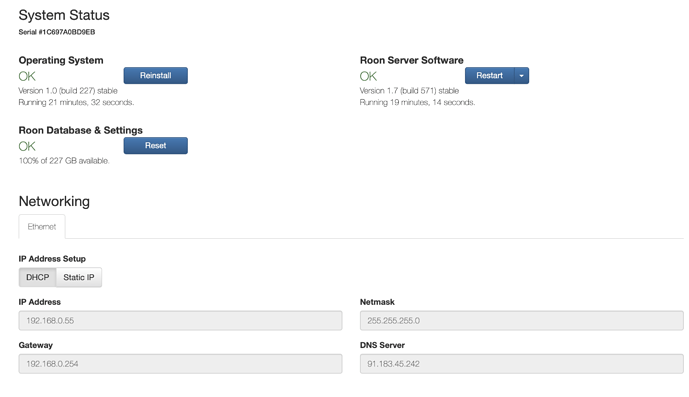Click the Roon Database & Settings OK status
This screenshot has height=397, width=689.
point(27,146)
